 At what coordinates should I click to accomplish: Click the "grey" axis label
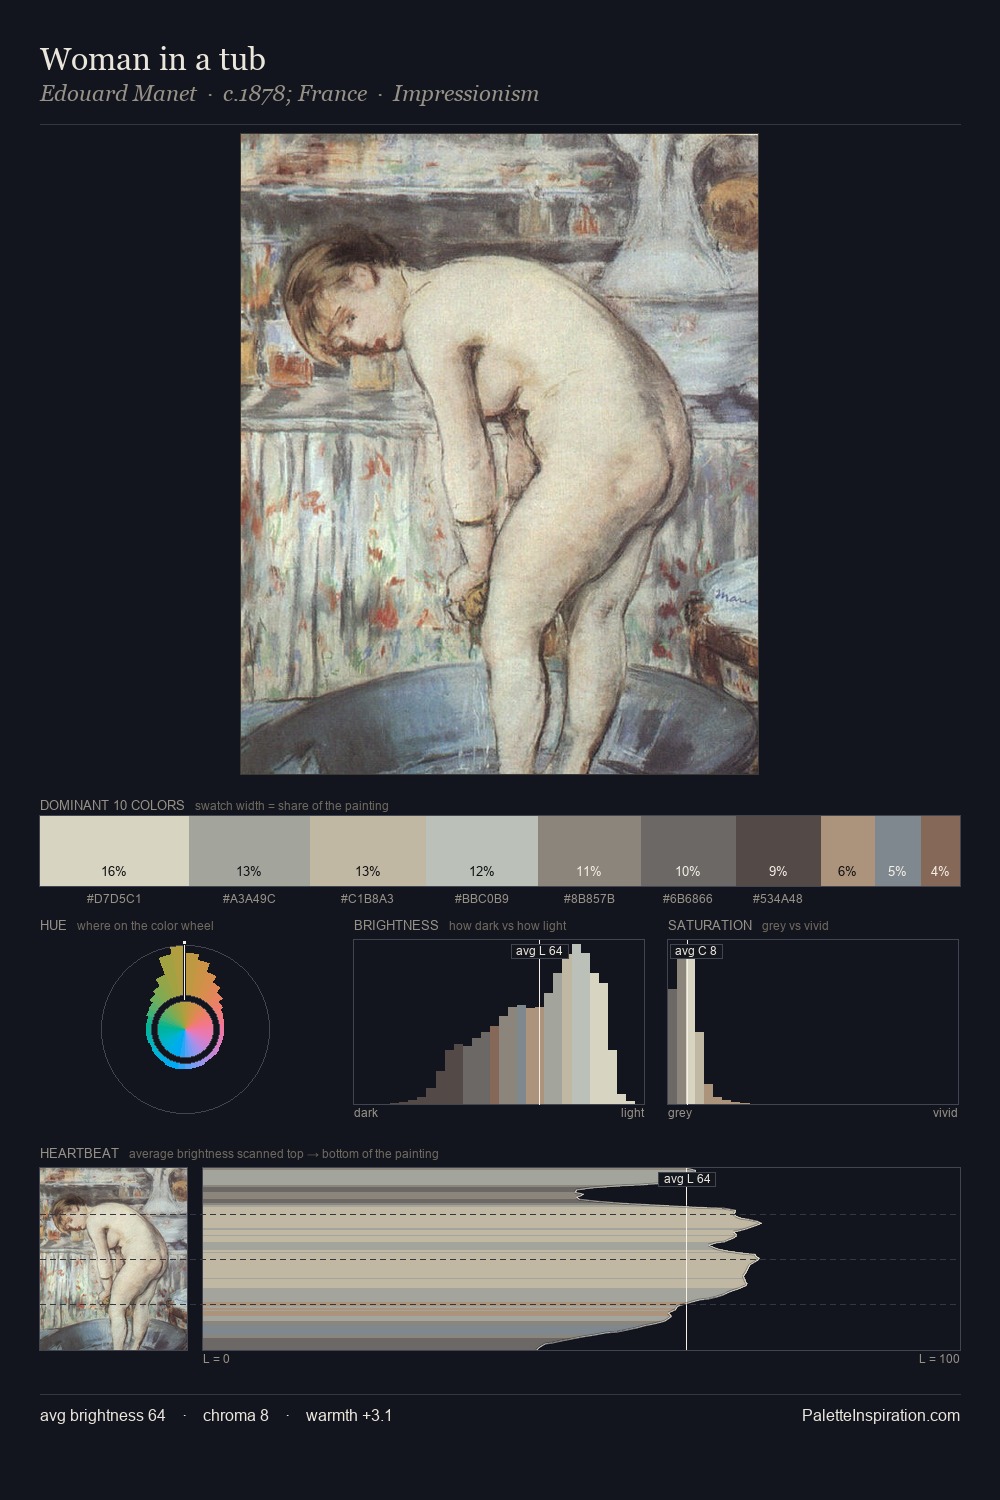click(680, 1113)
